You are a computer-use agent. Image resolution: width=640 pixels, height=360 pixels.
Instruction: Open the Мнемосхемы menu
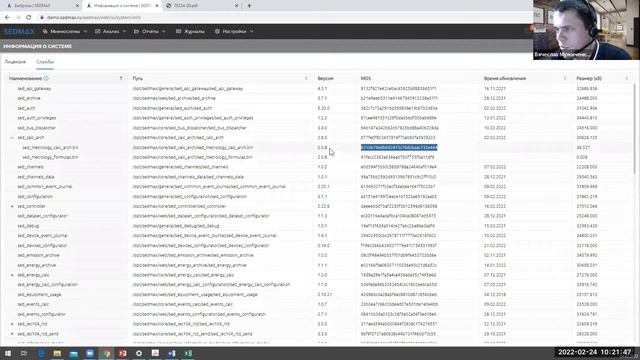[65, 31]
